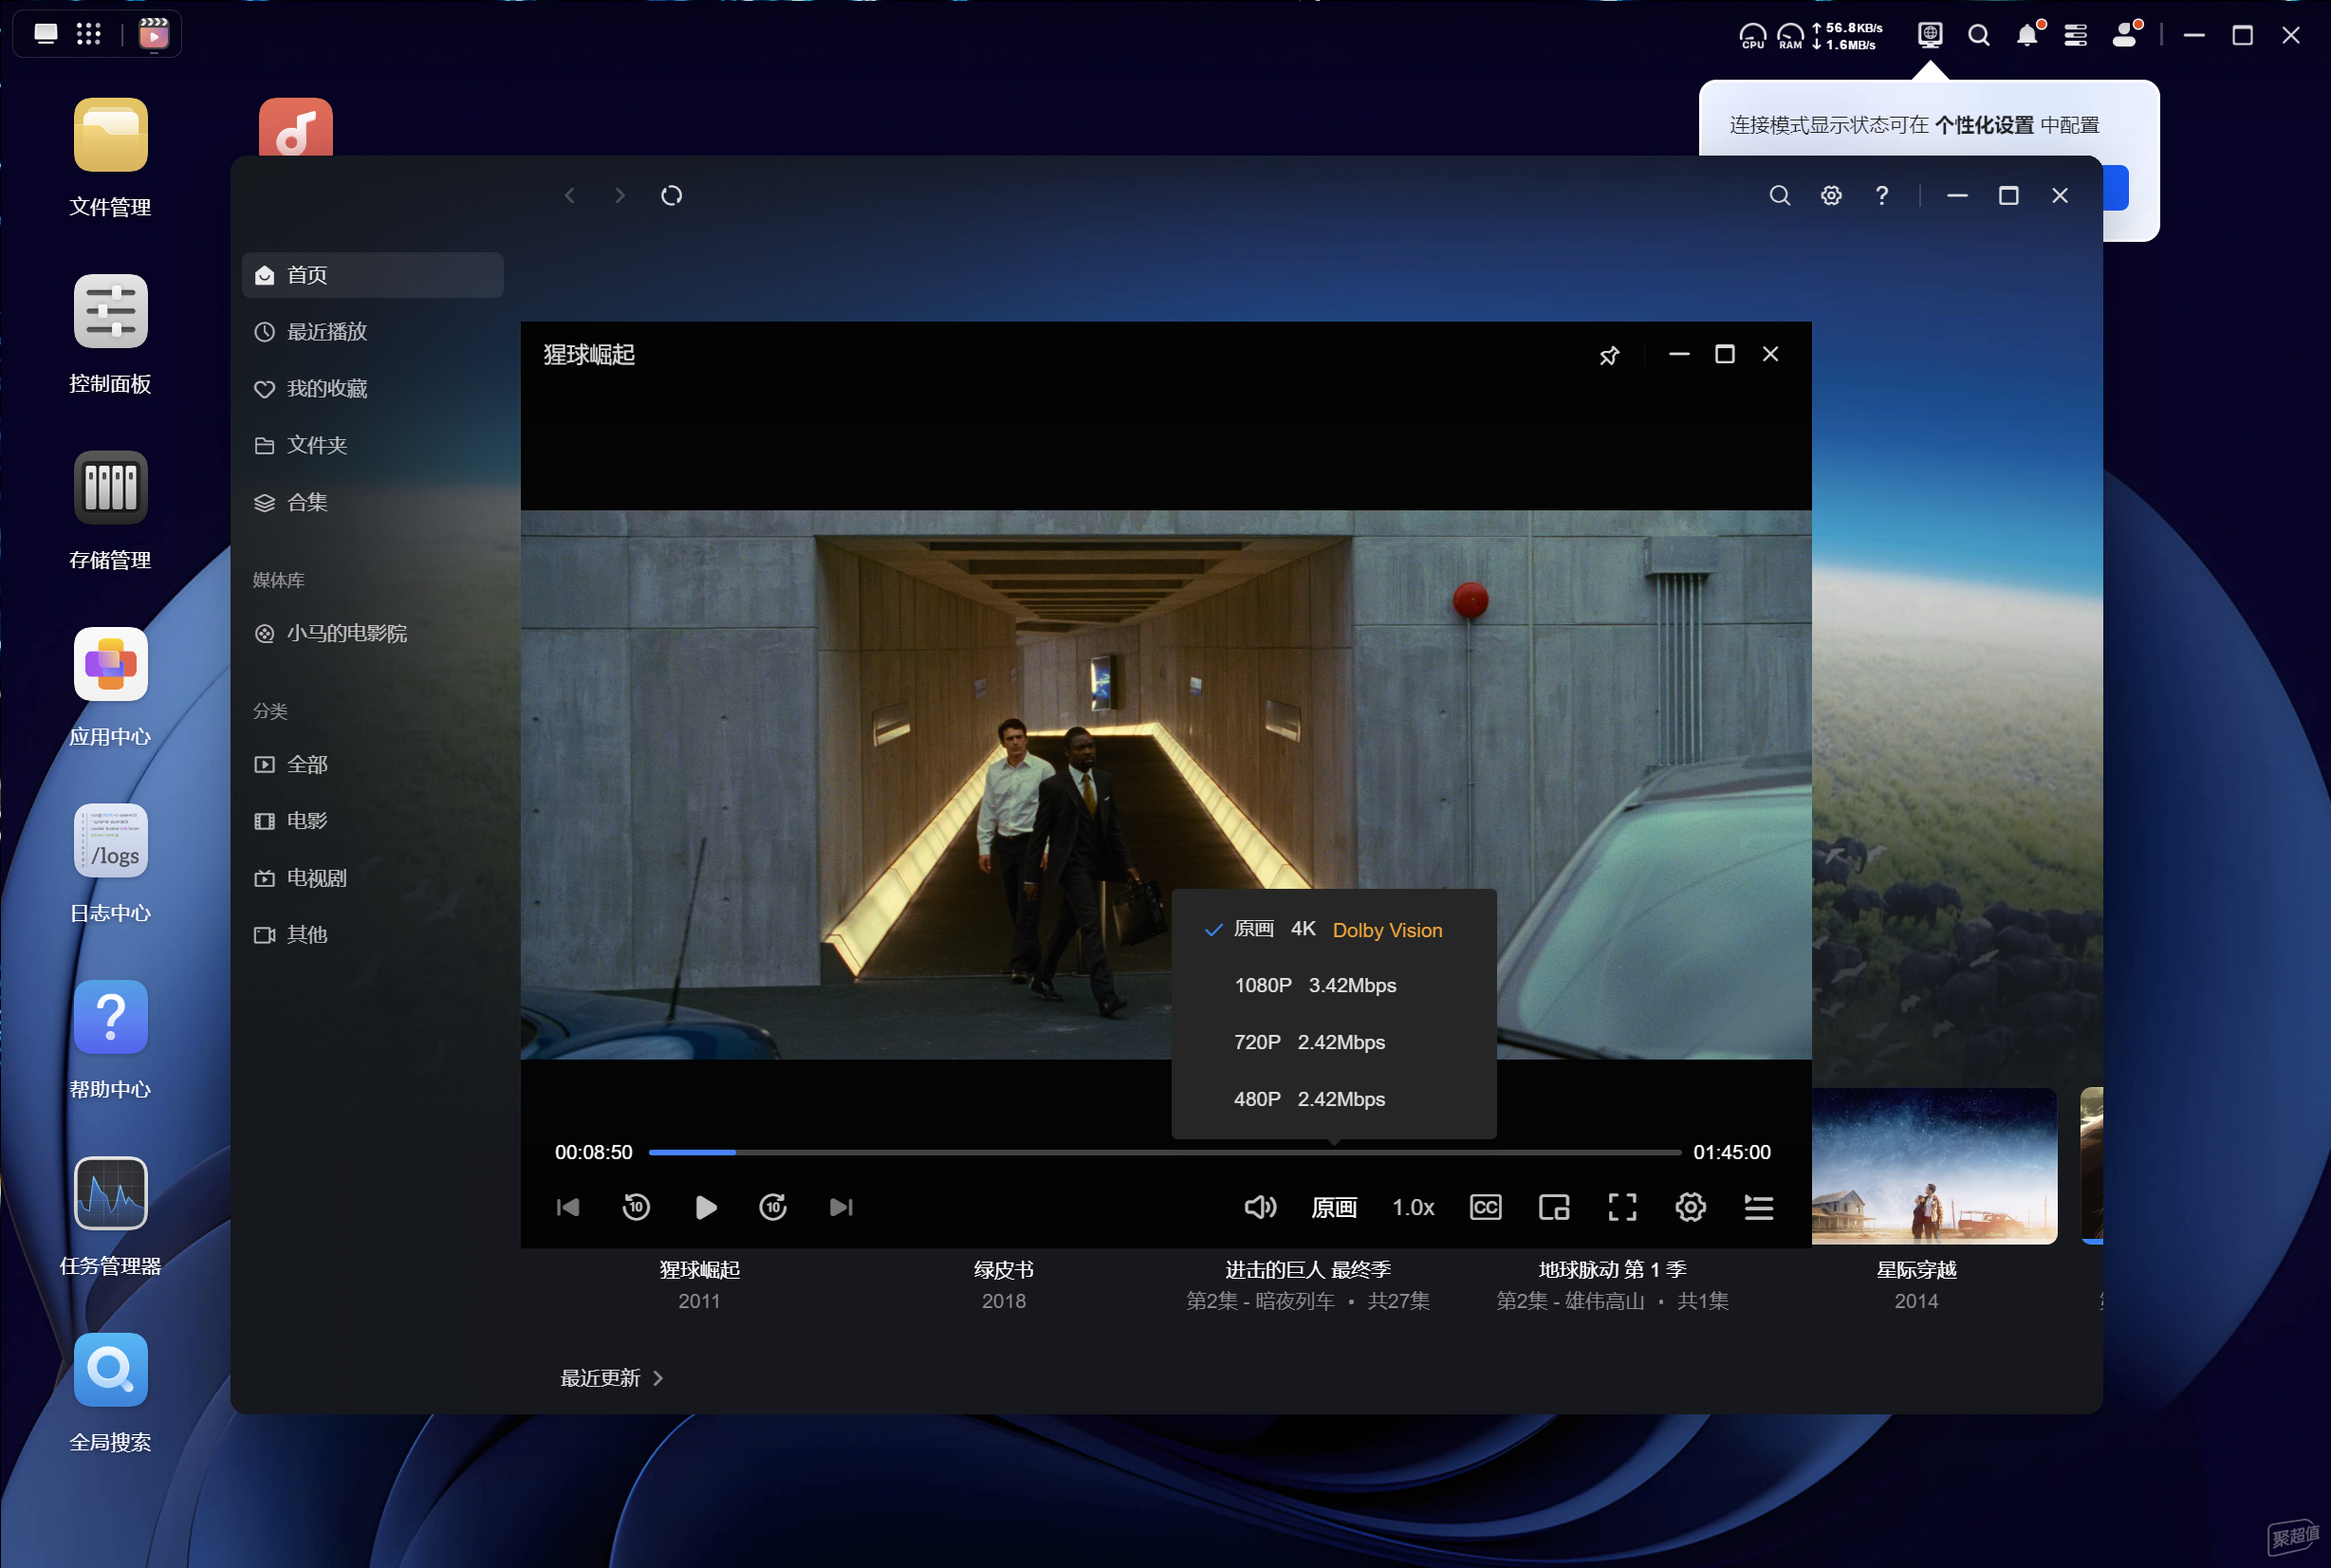Select the video app in the top bar
The width and height of the screenshot is (2331, 1568).
pyautogui.click(x=154, y=34)
